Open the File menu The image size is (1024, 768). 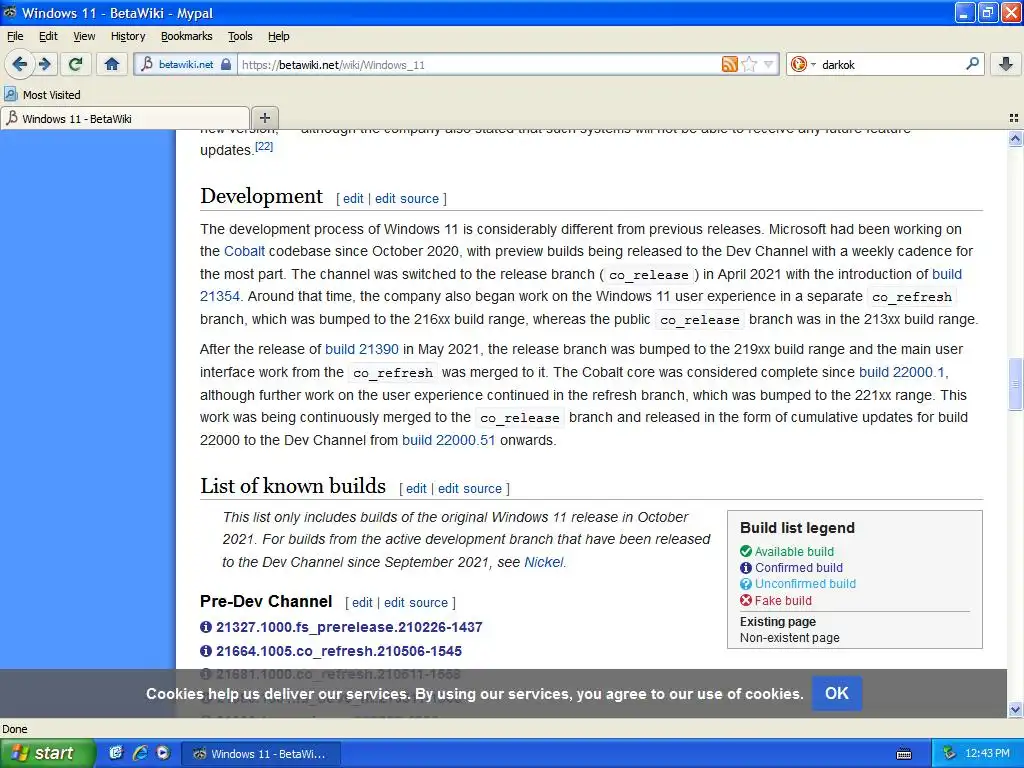tap(15, 36)
